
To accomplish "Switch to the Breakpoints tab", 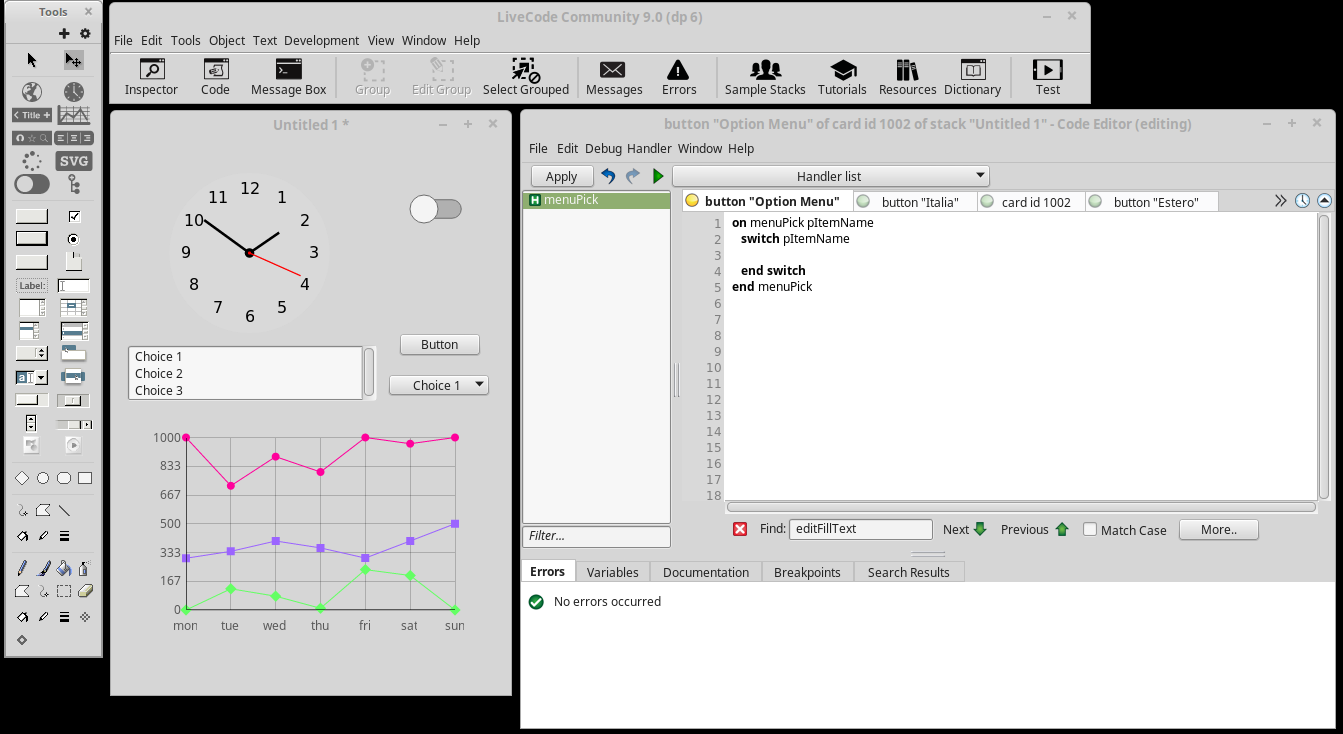I will tap(806, 572).
